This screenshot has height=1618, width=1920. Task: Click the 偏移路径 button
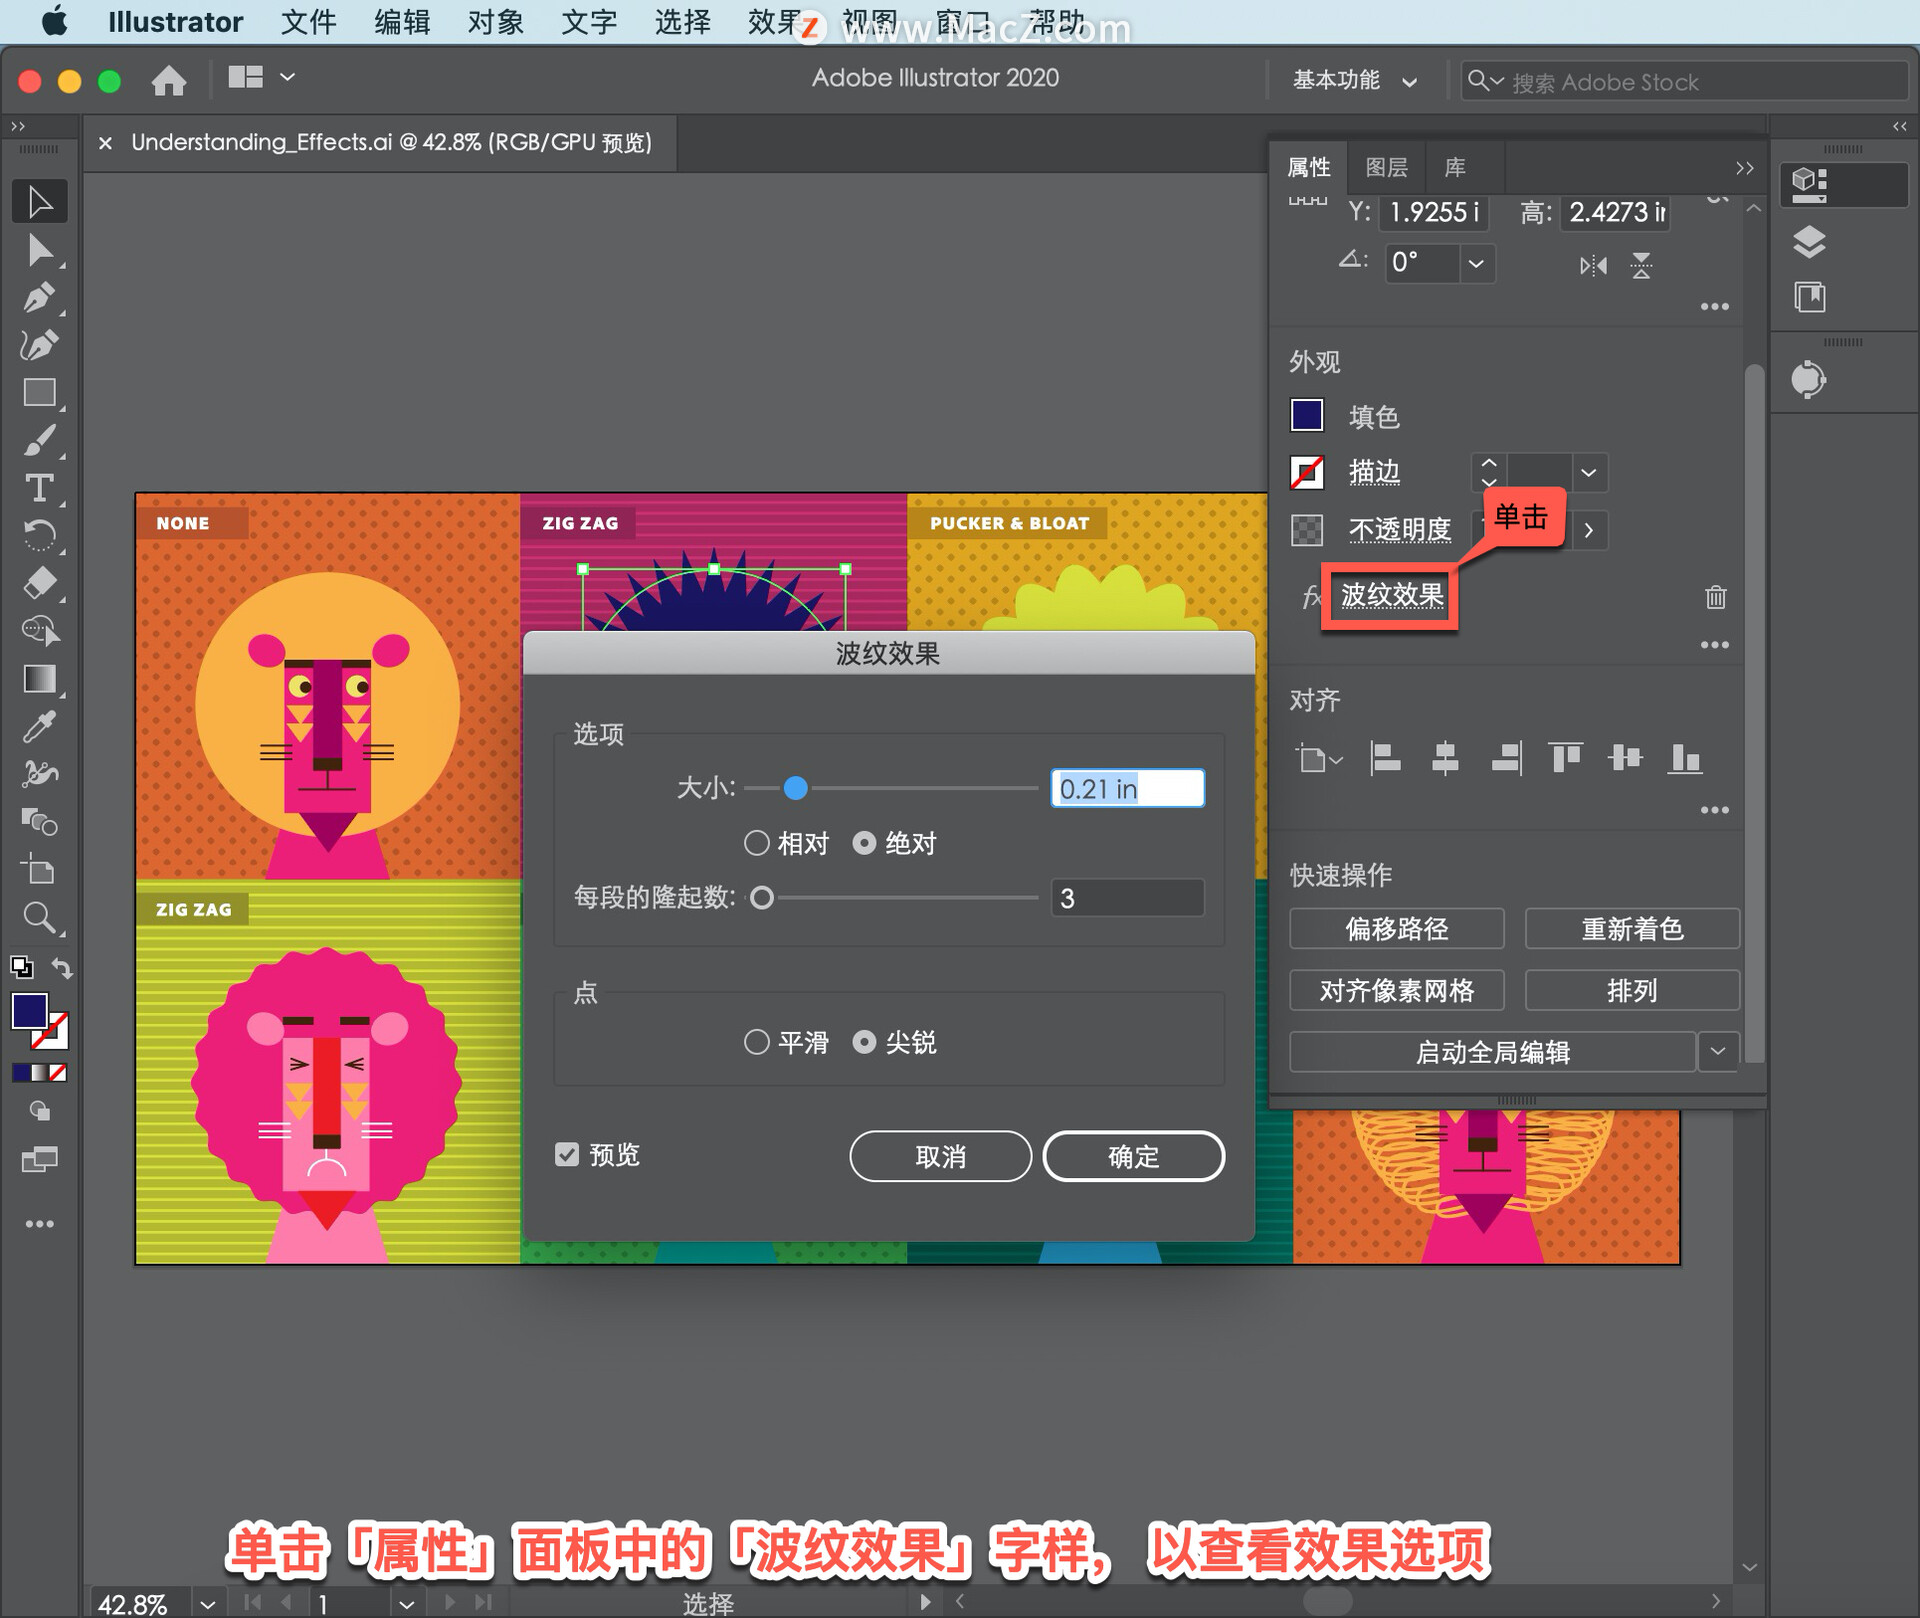[x=1396, y=929]
